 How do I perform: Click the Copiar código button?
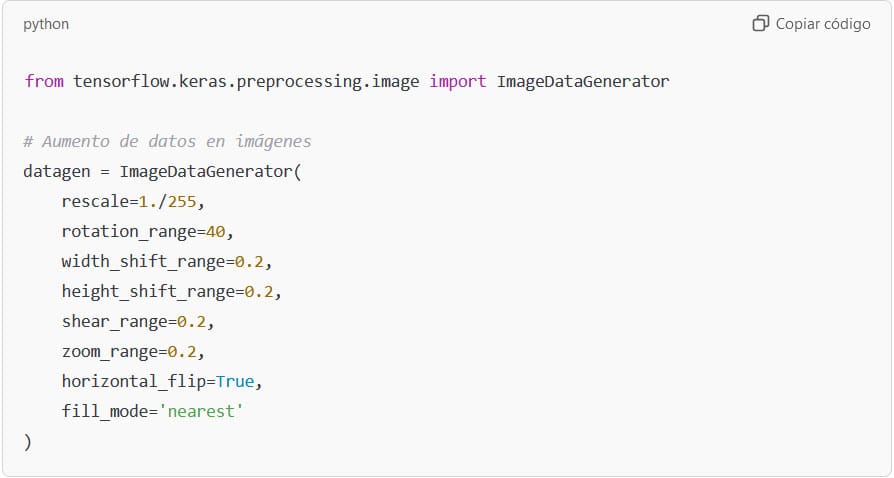pos(811,23)
